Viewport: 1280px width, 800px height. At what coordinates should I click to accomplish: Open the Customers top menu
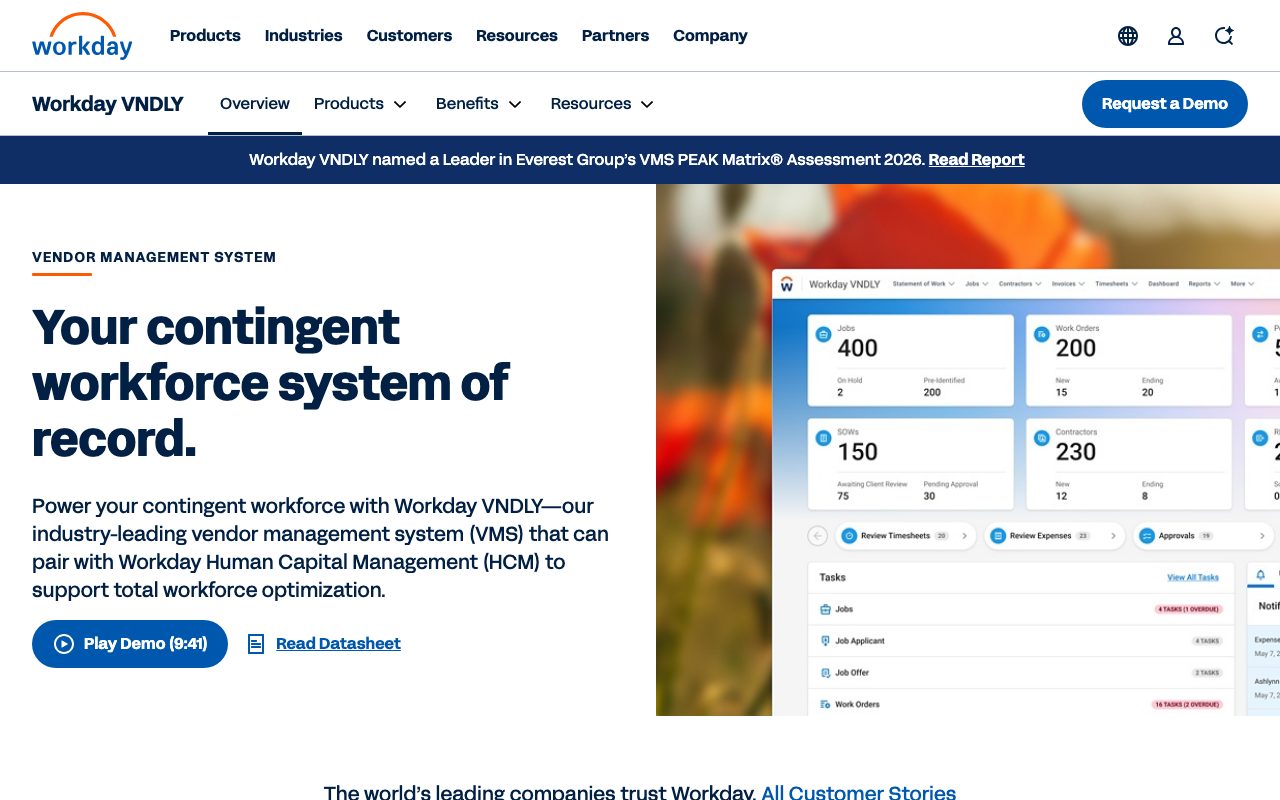409,36
